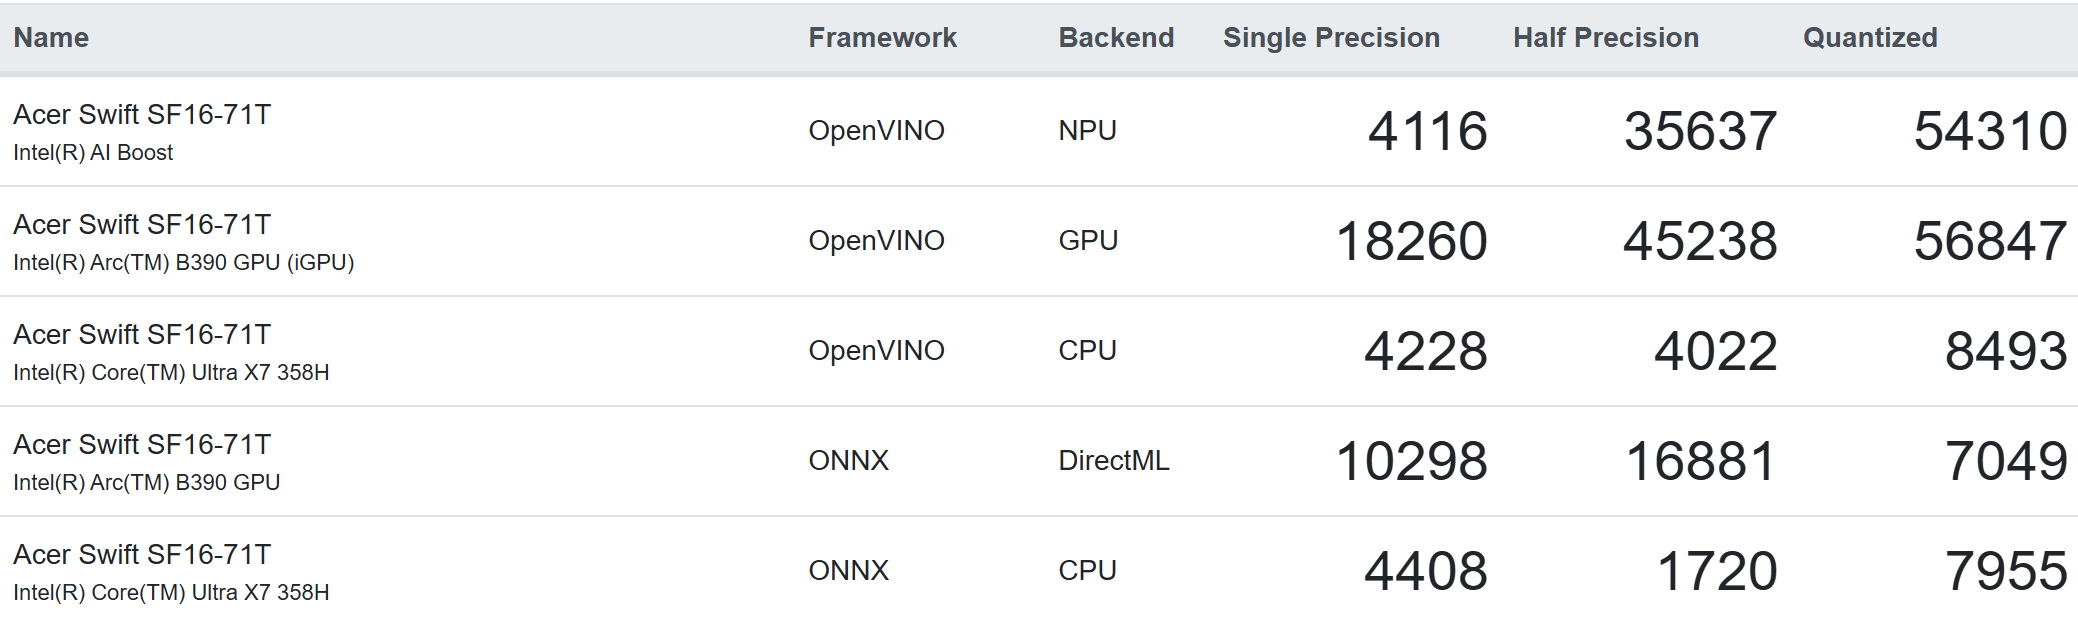The image size is (2078, 624).
Task: Click quantized score 54310
Action: tap(1989, 132)
